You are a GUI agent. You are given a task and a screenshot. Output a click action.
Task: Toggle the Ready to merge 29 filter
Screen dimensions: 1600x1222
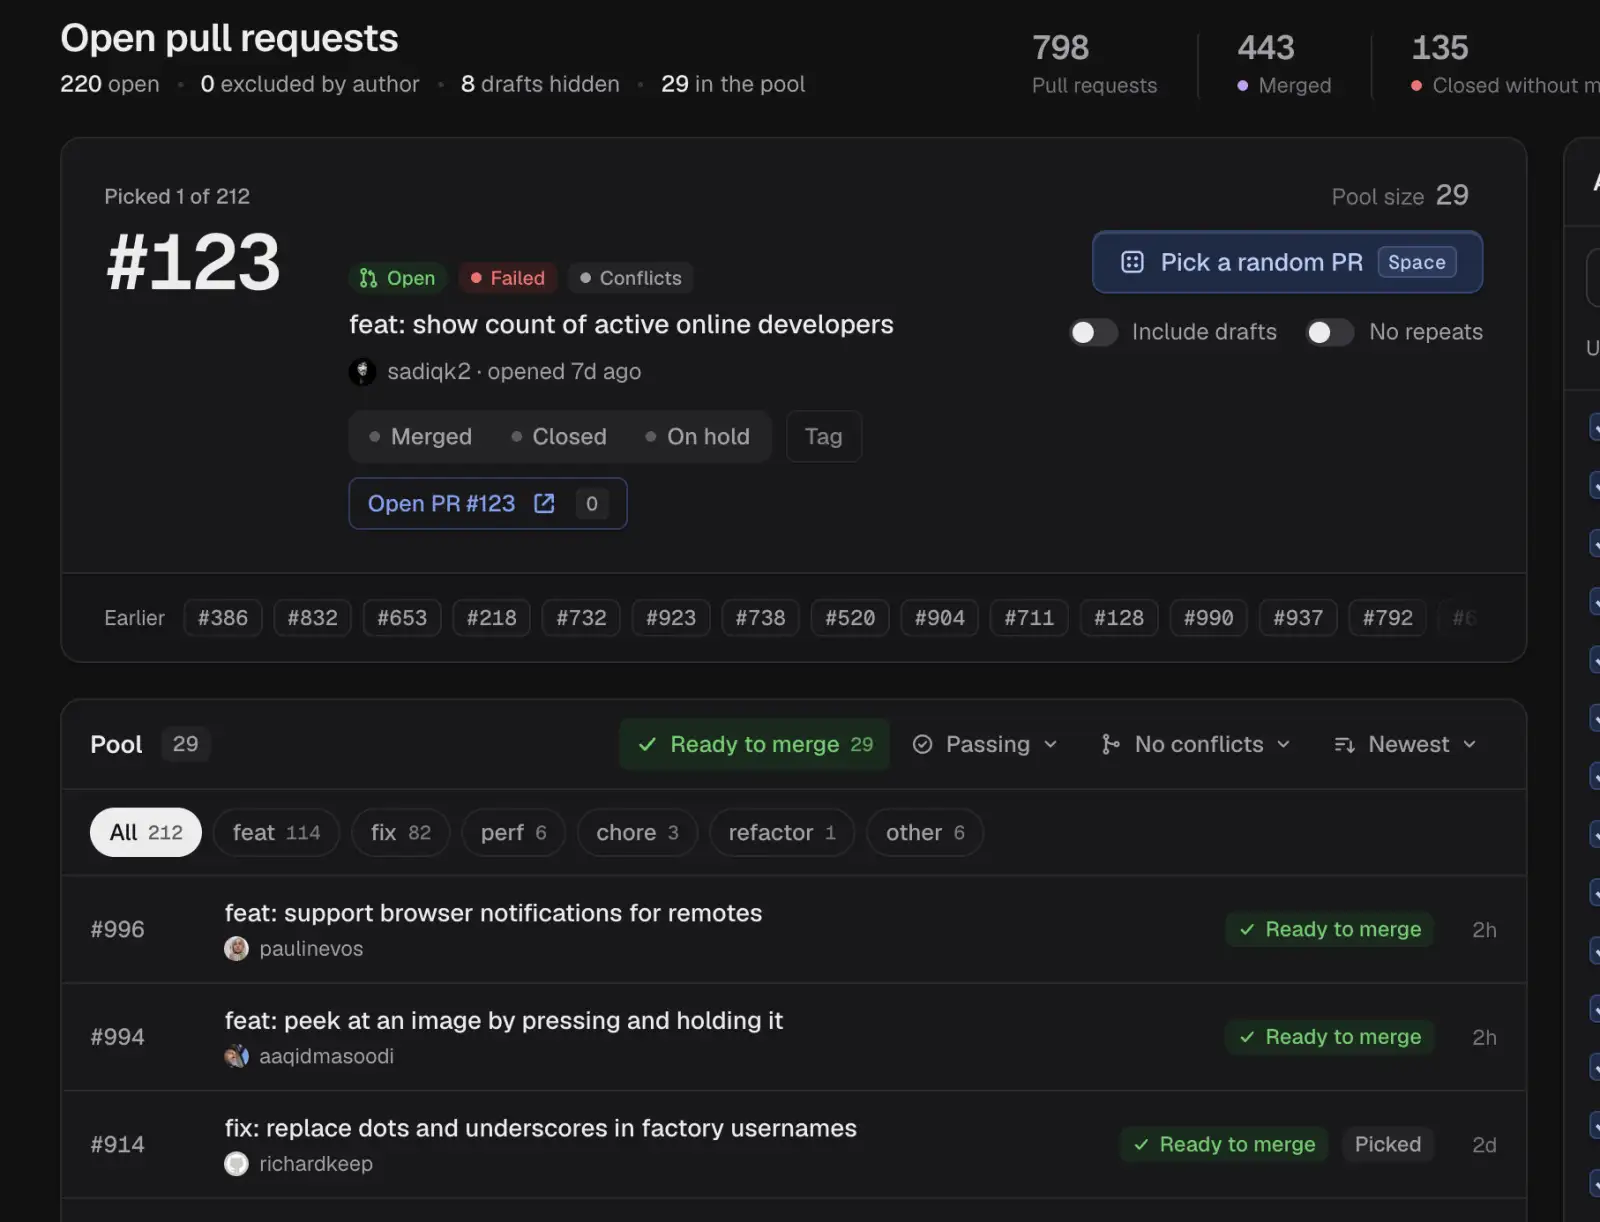click(755, 744)
